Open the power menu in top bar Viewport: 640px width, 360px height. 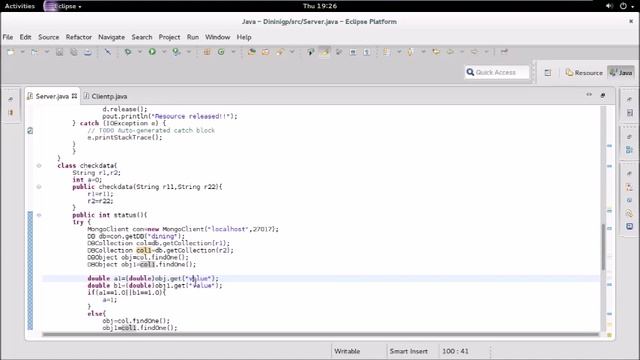[623, 6]
